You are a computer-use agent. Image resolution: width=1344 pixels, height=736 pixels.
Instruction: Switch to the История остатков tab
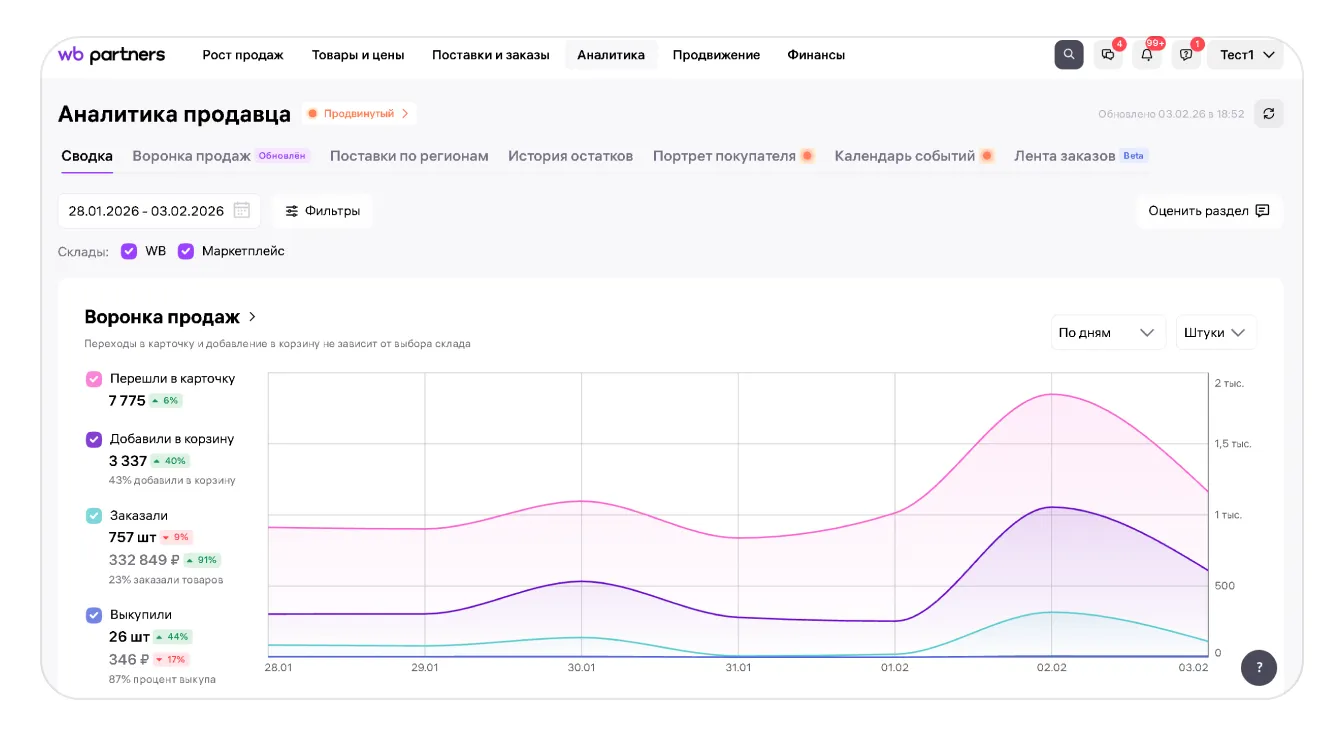click(x=570, y=156)
